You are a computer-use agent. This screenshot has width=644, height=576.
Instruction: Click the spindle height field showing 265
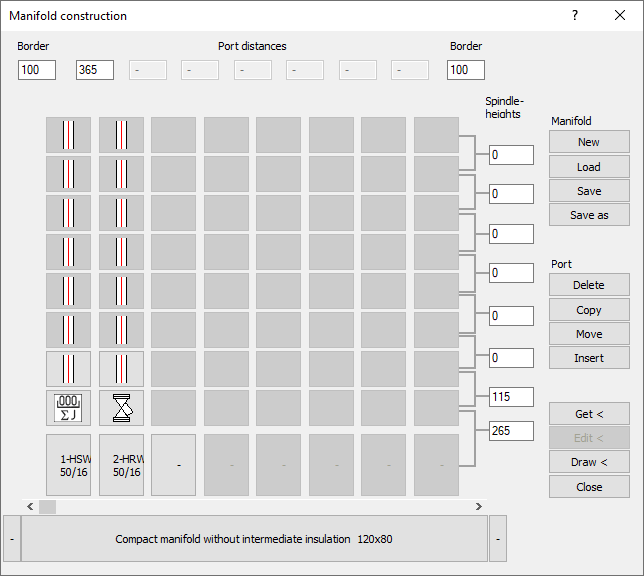coord(511,431)
